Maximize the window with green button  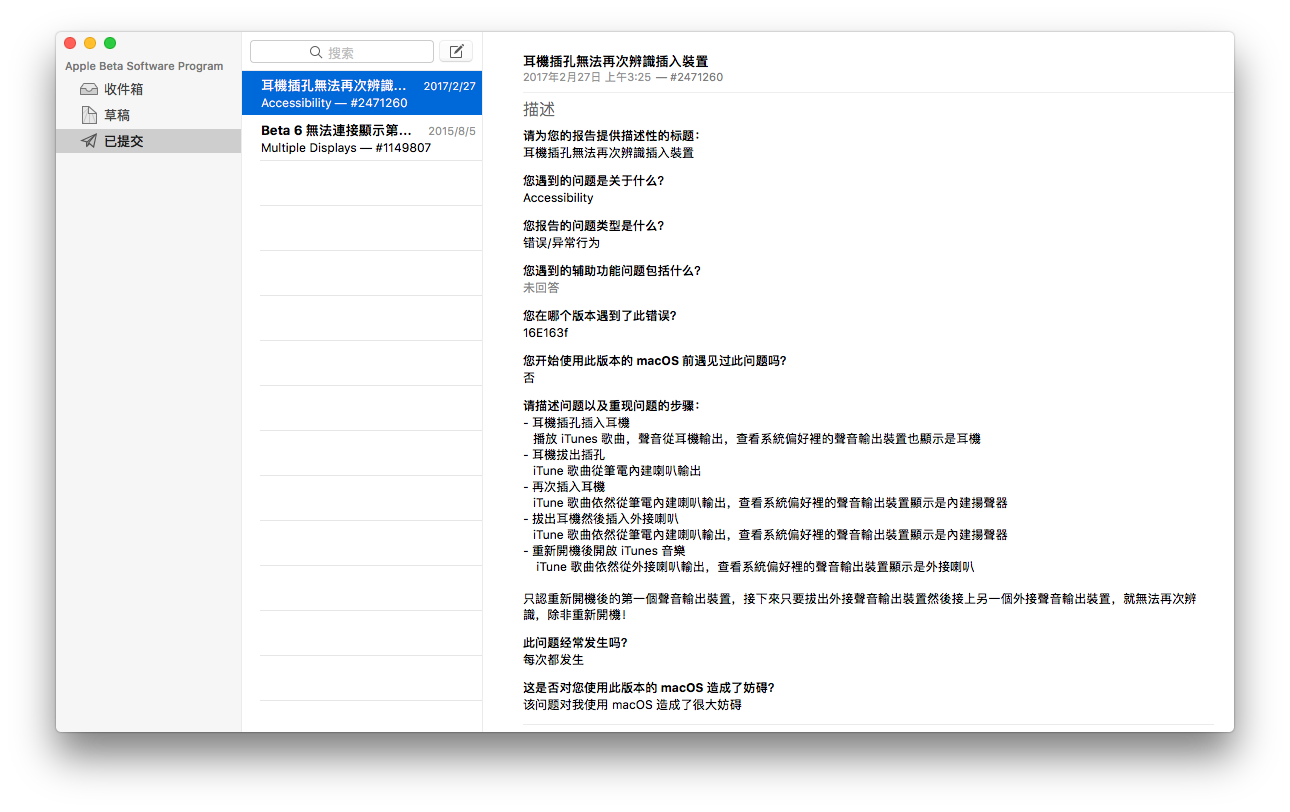[110, 43]
